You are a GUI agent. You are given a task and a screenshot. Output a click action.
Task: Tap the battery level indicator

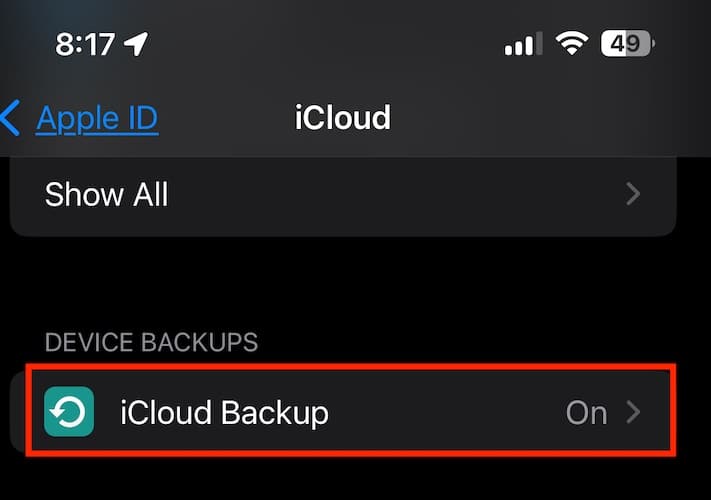(625, 44)
